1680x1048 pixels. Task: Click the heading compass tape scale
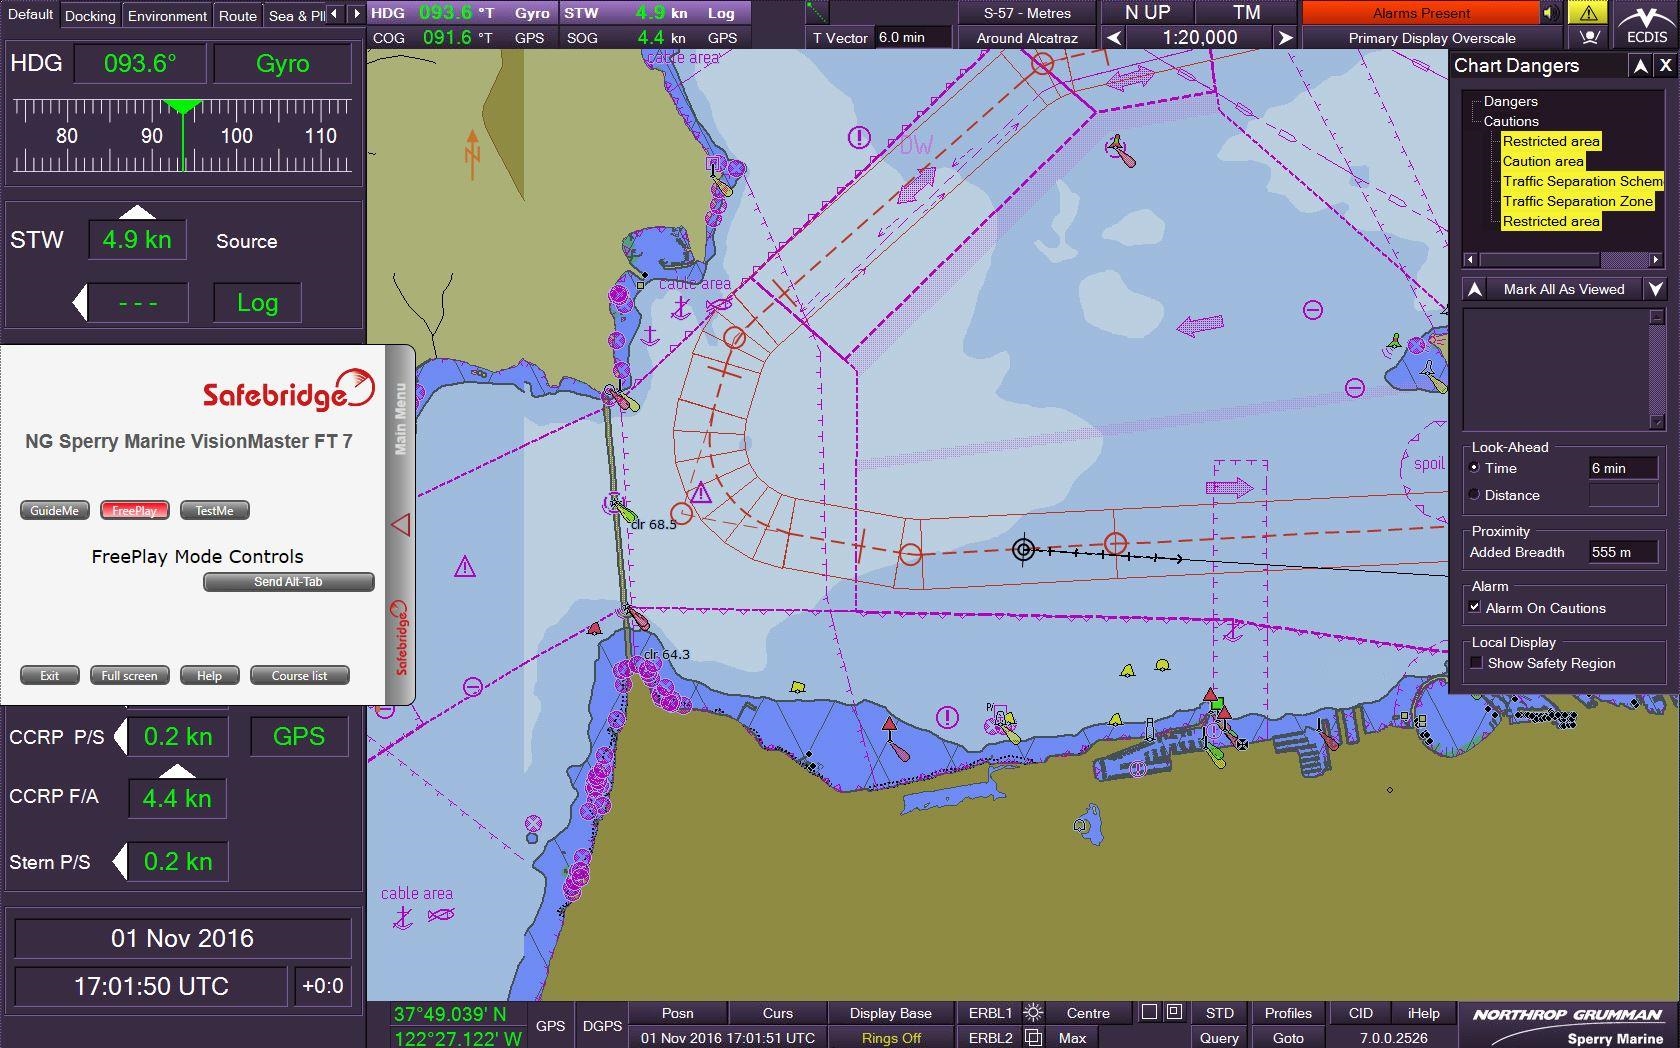click(182, 136)
